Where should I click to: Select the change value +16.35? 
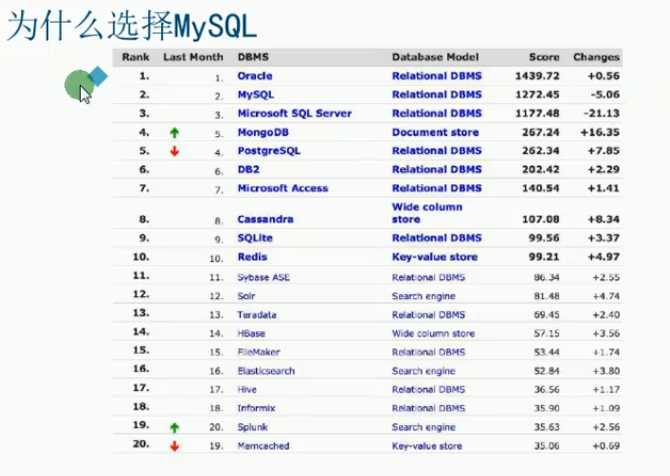pos(600,132)
